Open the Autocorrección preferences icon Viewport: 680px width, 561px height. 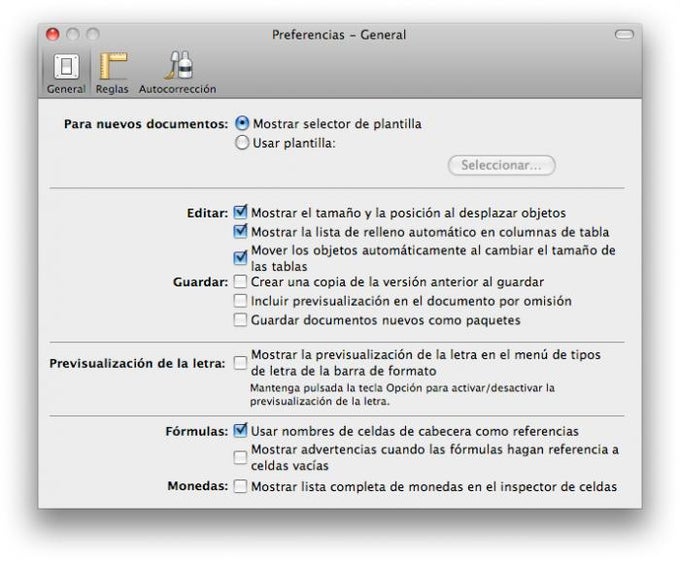177,72
